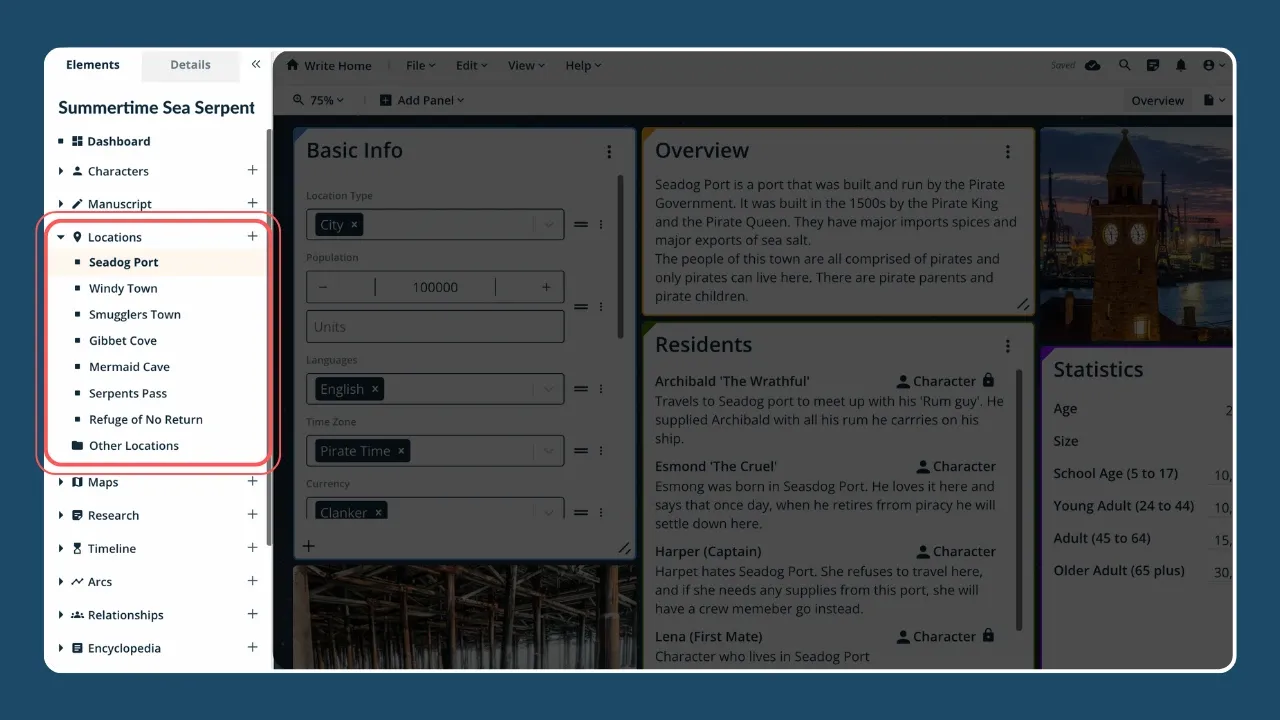Viewport: 1280px width, 720px height.
Task: Open the notifications bell
Action: (1181, 65)
